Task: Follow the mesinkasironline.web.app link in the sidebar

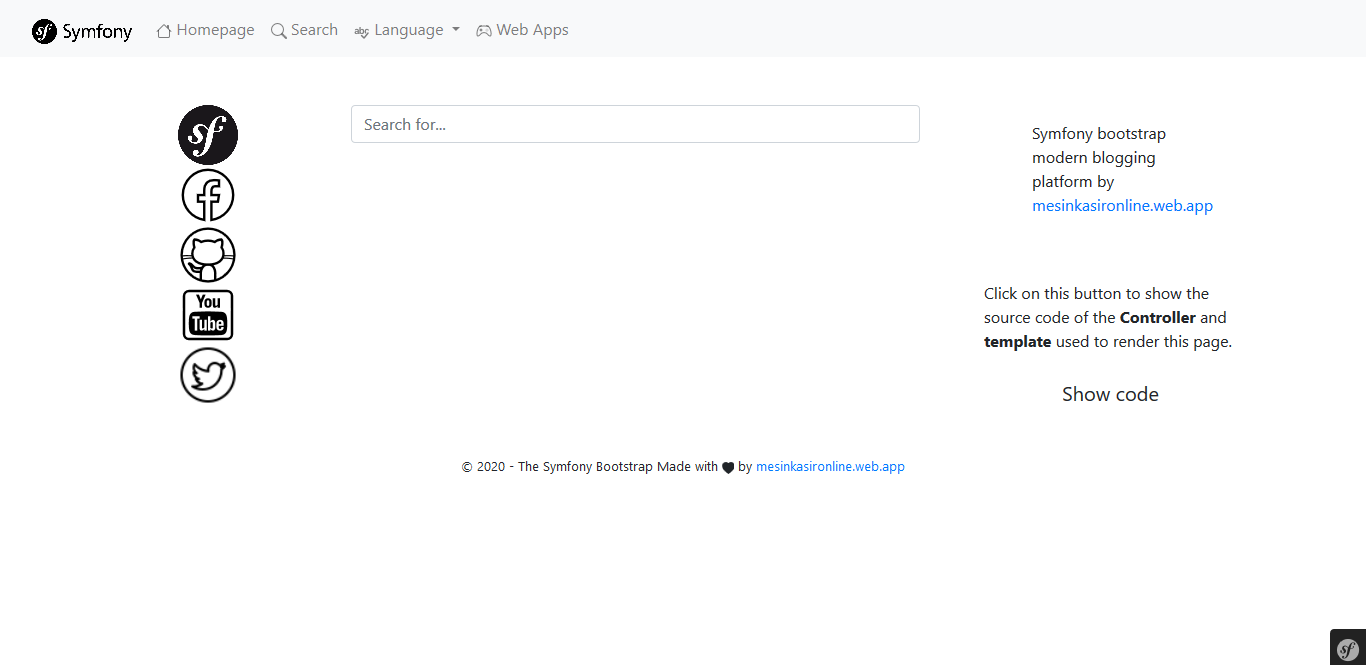Action: [x=1122, y=206]
